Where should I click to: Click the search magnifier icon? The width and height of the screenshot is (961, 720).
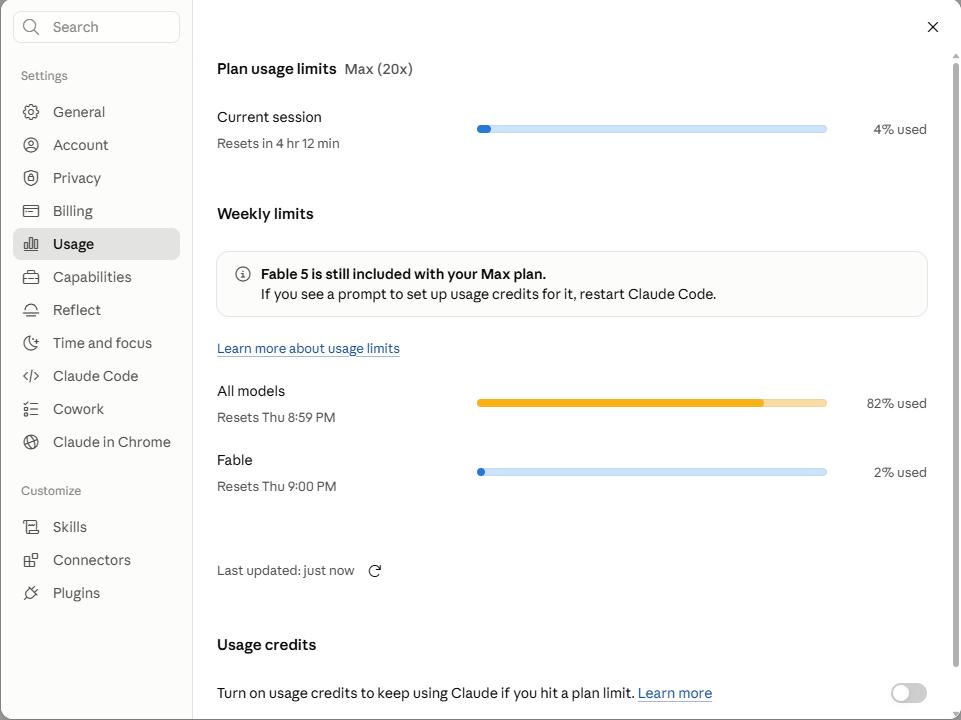click(31, 27)
